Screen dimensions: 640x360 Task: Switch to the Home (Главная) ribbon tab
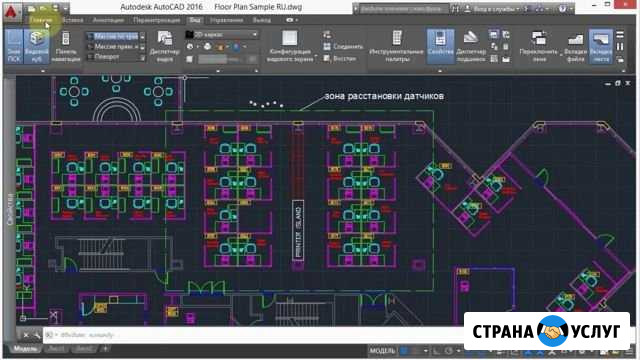pyautogui.click(x=41, y=20)
